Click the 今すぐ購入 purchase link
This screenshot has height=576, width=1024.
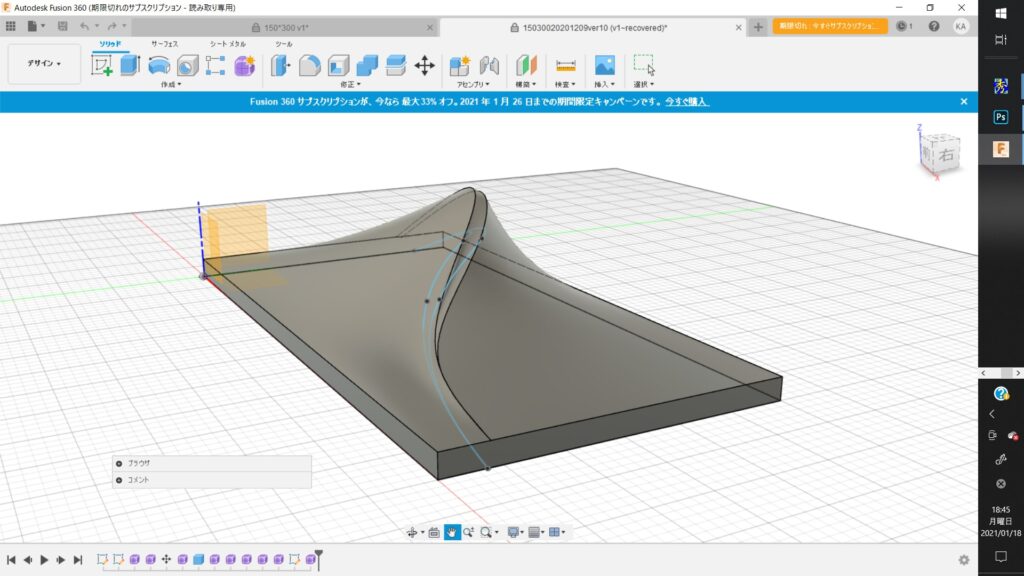[x=688, y=102]
